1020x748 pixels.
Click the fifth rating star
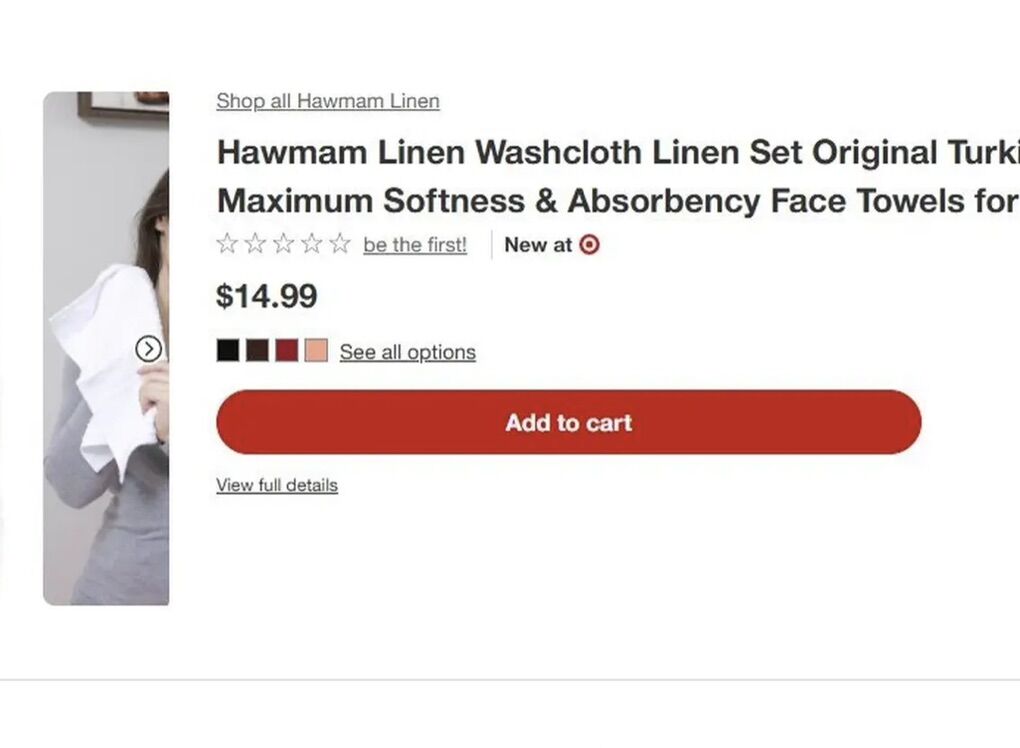(340, 244)
